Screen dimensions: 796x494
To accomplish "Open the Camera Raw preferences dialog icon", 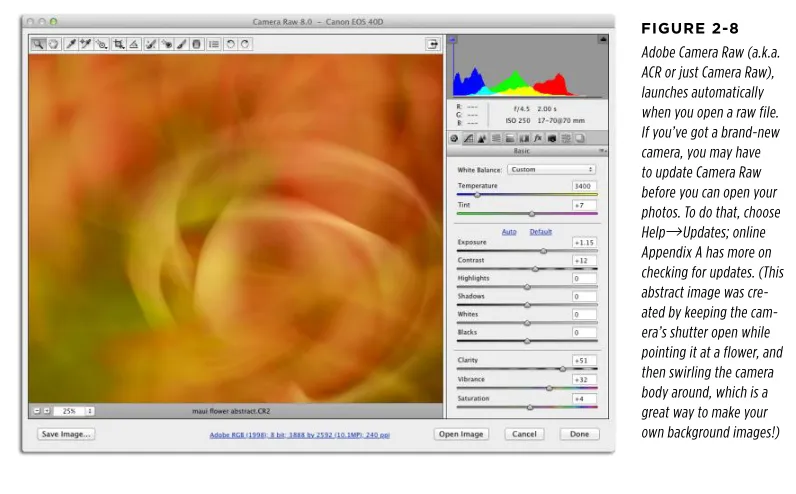I will point(214,44).
